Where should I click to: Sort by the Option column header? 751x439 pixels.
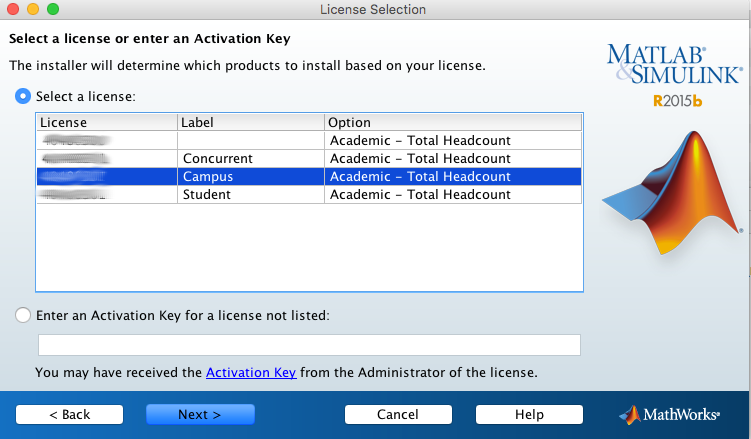click(x=452, y=122)
